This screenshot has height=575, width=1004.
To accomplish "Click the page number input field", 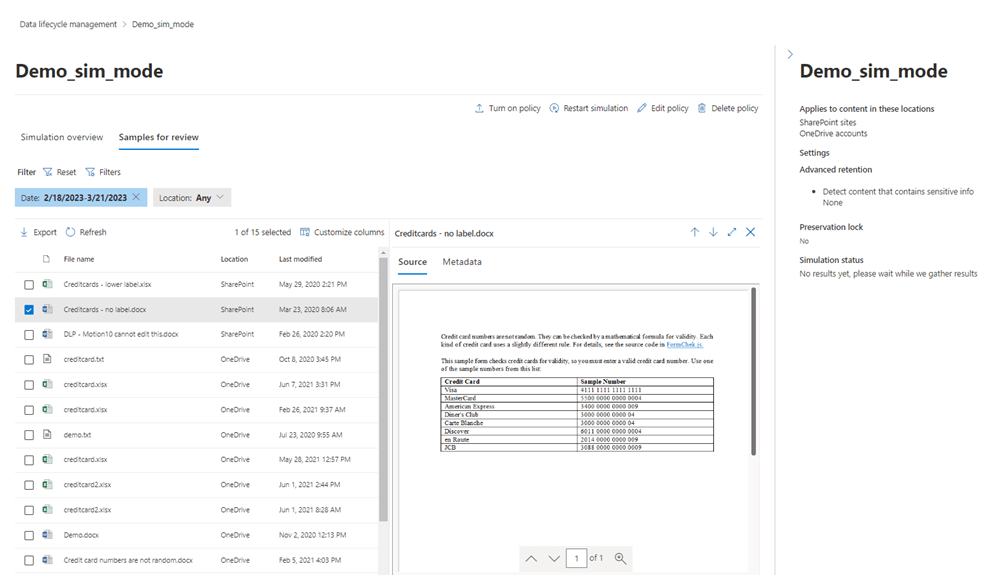I will (x=576, y=558).
